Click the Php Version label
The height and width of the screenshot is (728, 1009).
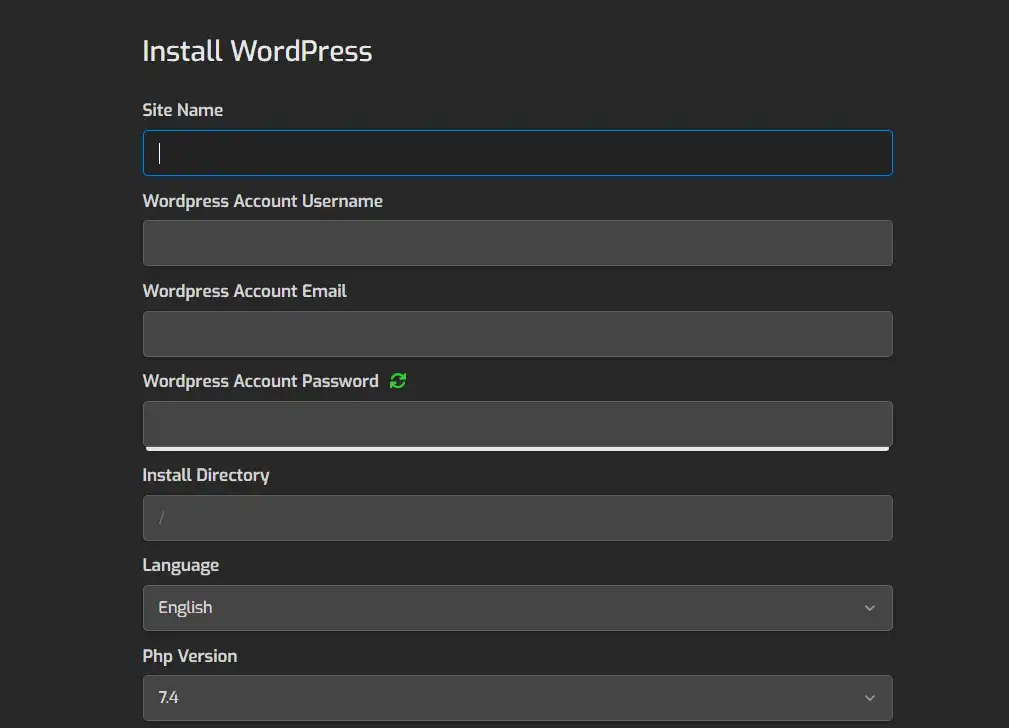coord(190,656)
